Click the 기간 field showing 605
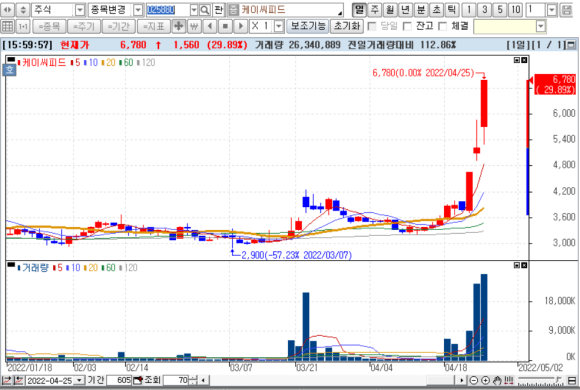This screenshot has height=390, width=580. coord(119,380)
